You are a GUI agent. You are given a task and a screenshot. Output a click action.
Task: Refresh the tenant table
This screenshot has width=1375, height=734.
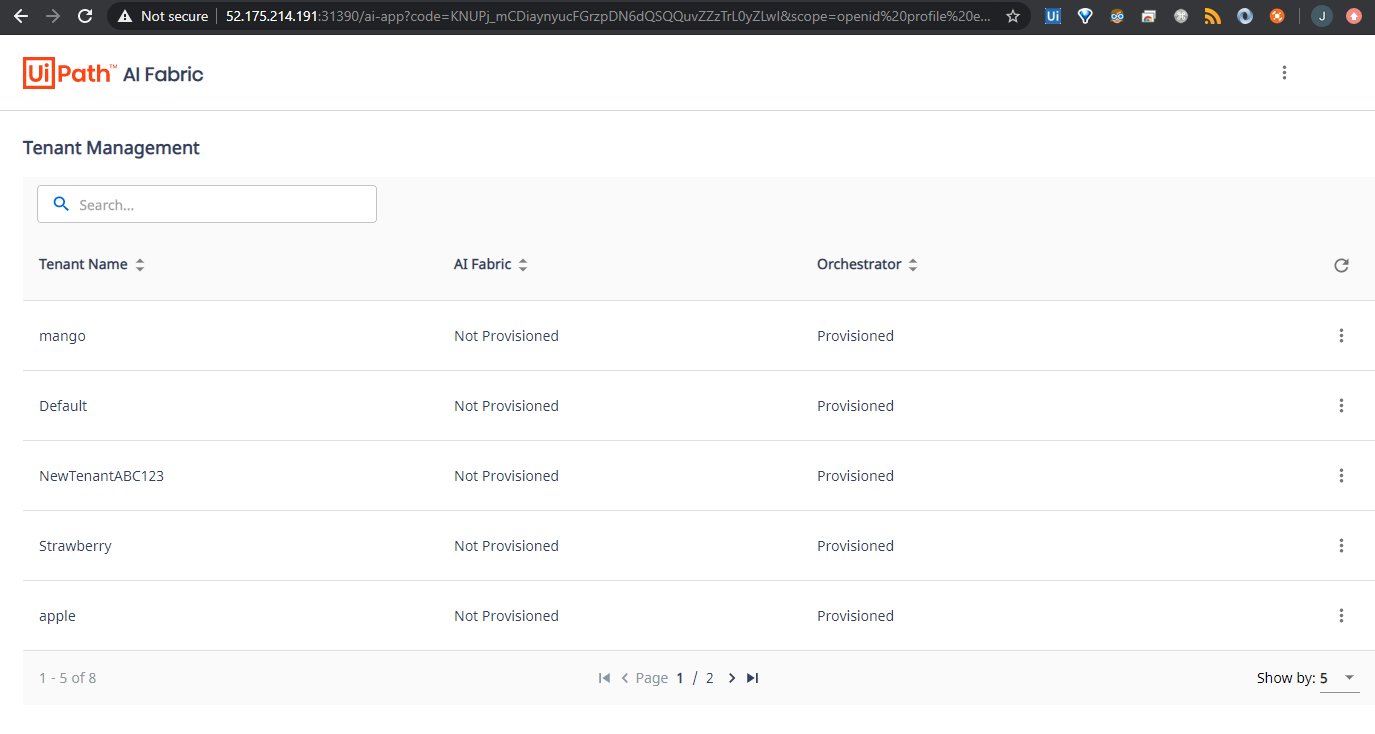(1341, 265)
